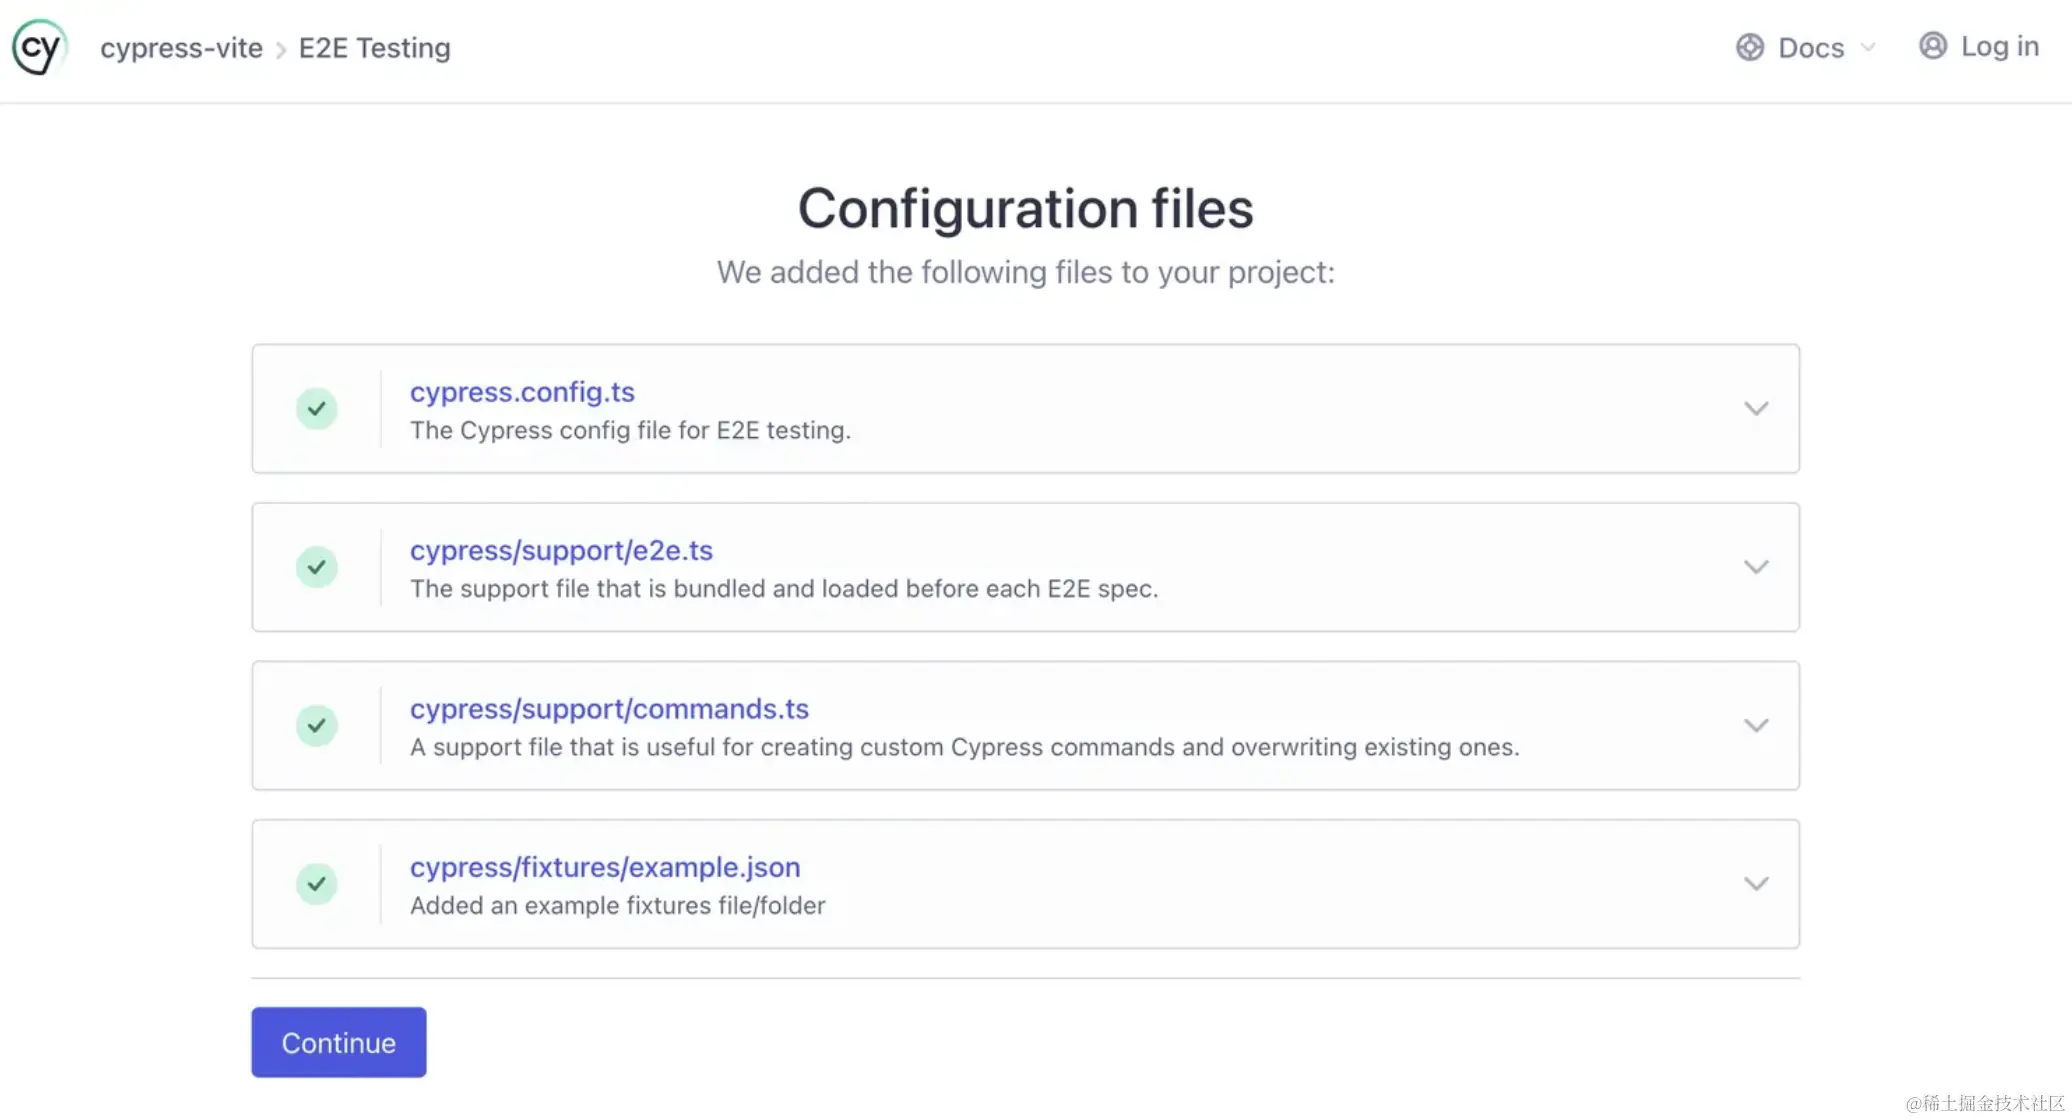The width and height of the screenshot is (2072, 1120).
Task: Open the cypress.config.ts filename link
Action: 522,392
